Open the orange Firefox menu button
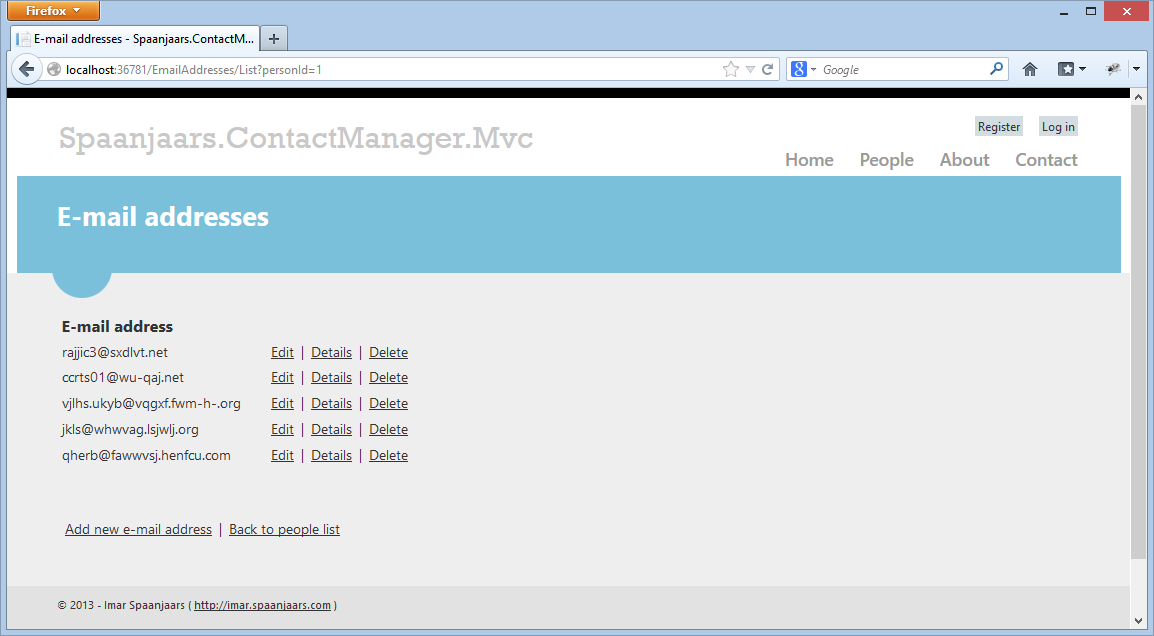The width and height of the screenshot is (1154, 636). point(53,11)
